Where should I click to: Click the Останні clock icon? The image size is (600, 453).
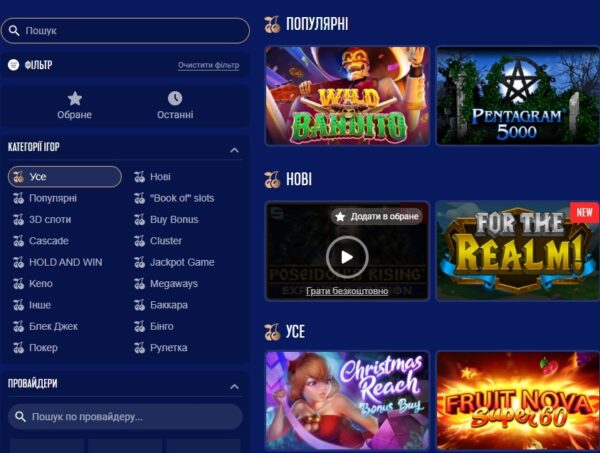point(175,98)
